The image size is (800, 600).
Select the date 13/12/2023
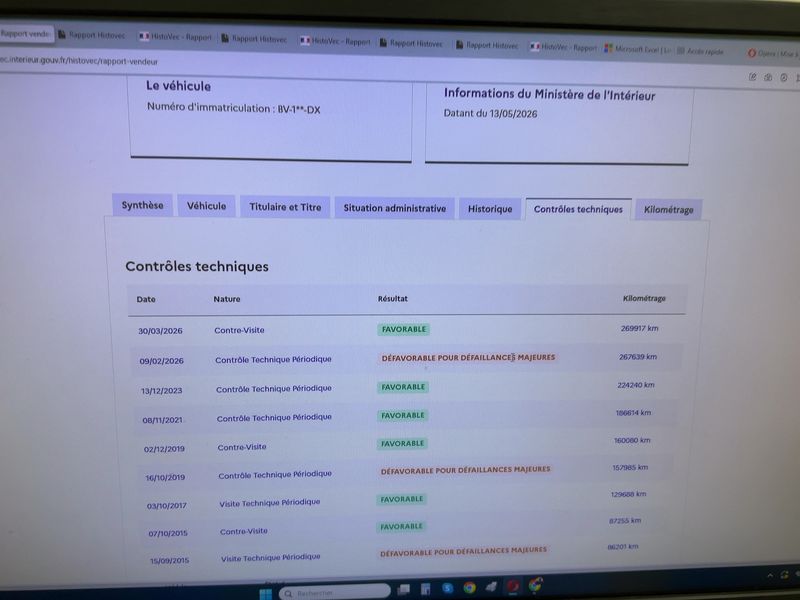click(x=161, y=391)
